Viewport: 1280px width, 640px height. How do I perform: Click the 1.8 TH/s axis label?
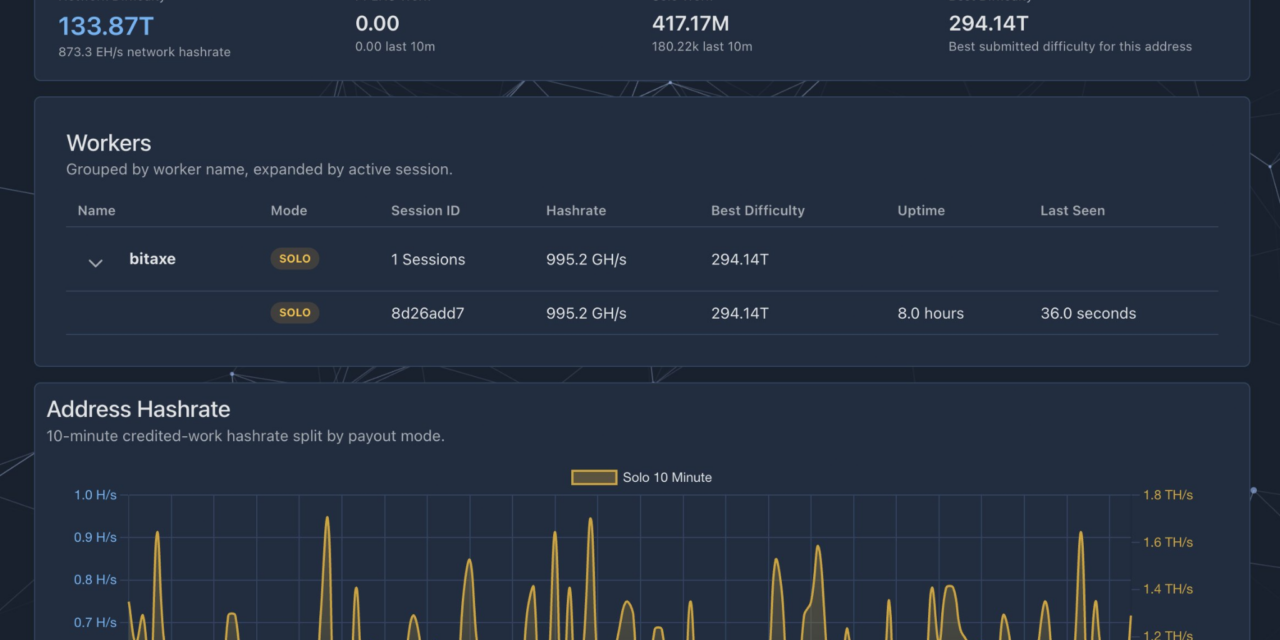tap(1168, 495)
